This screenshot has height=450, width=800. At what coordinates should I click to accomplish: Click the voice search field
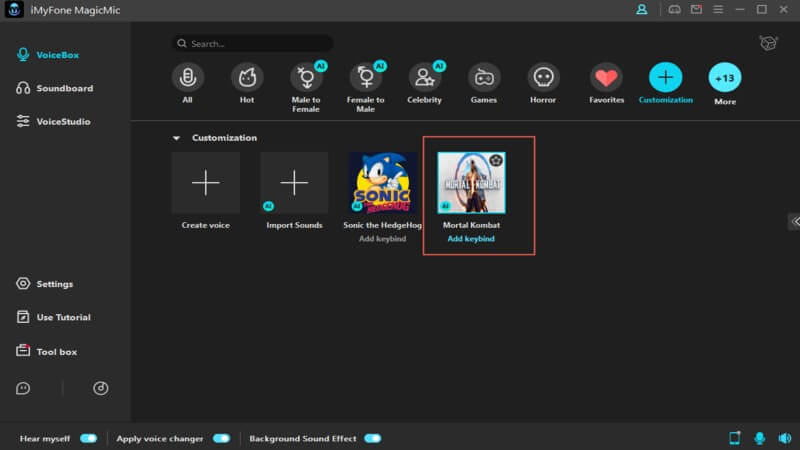253,43
